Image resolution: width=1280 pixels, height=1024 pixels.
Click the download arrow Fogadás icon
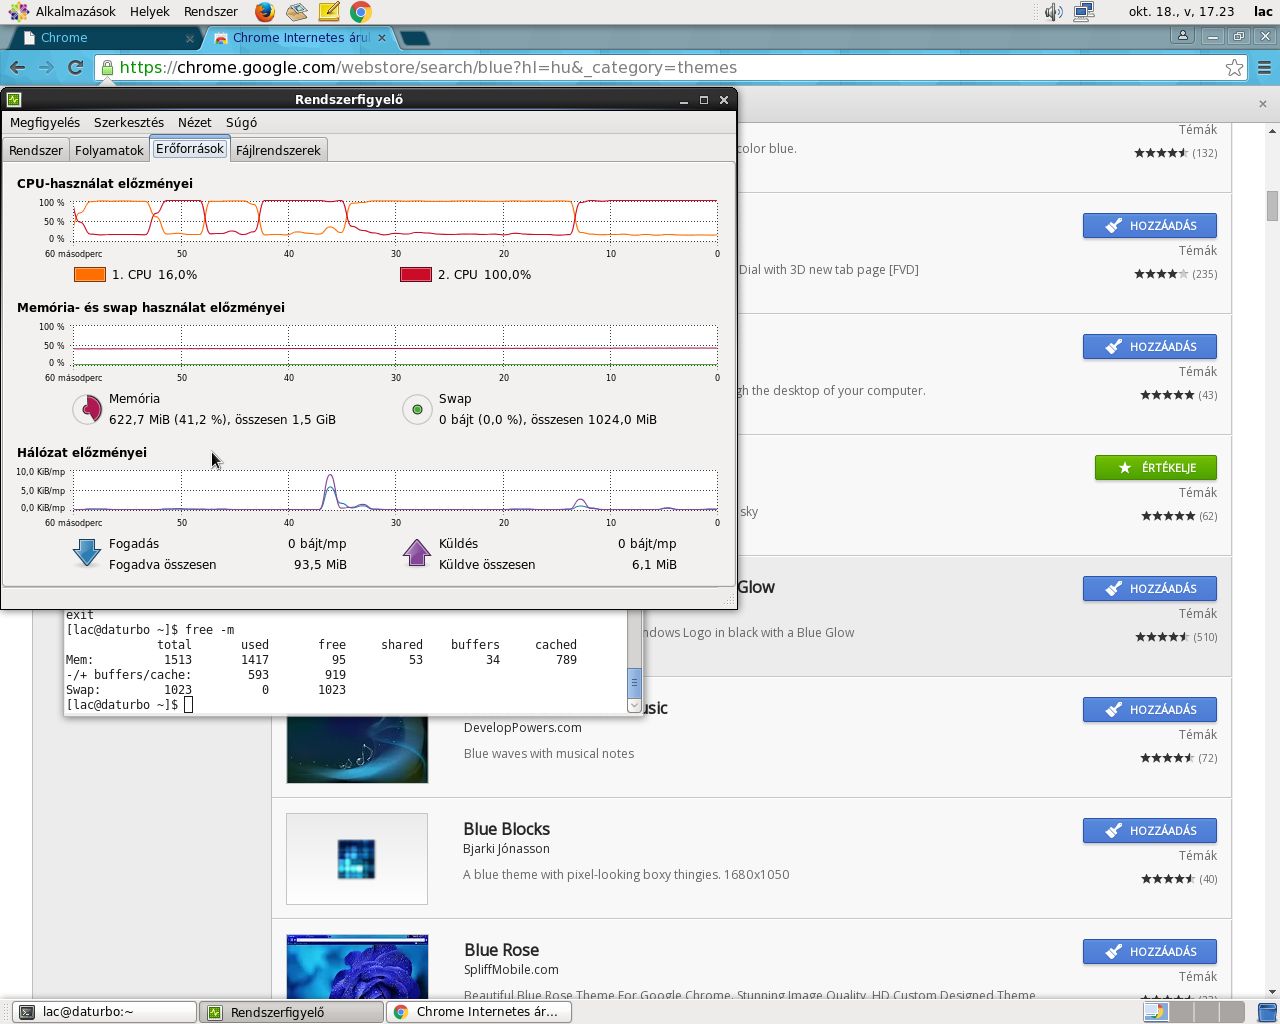tap(87, 553)
